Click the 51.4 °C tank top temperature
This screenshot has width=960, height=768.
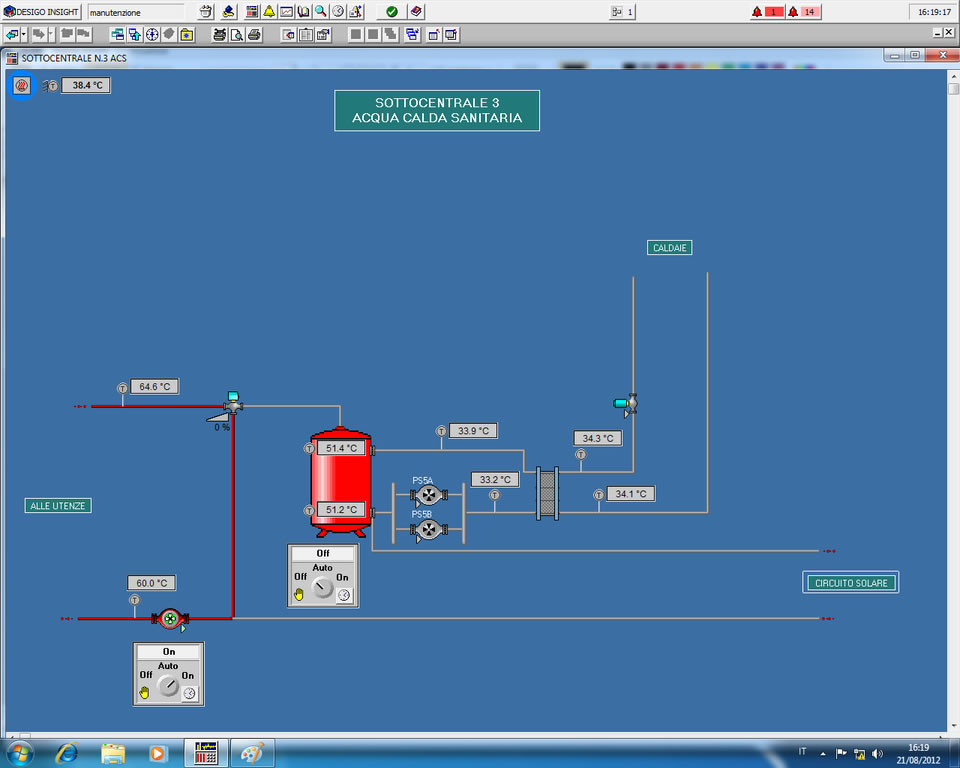pyautogui.click(x=342, y=448)
